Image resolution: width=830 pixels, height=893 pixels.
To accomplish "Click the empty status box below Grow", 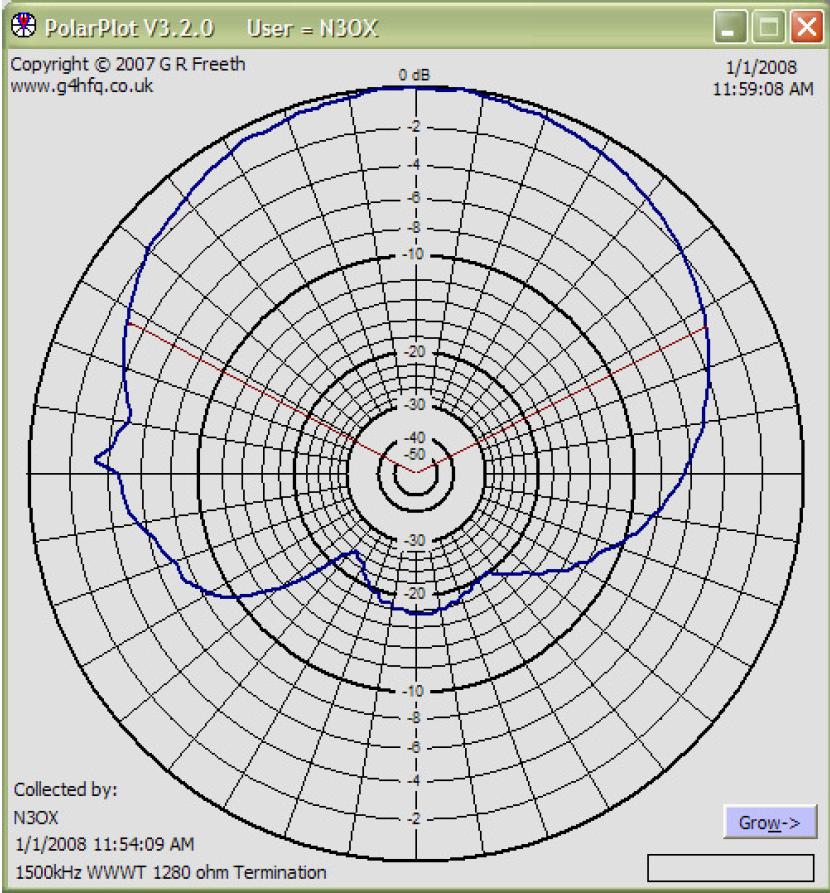I will [731, 866].
